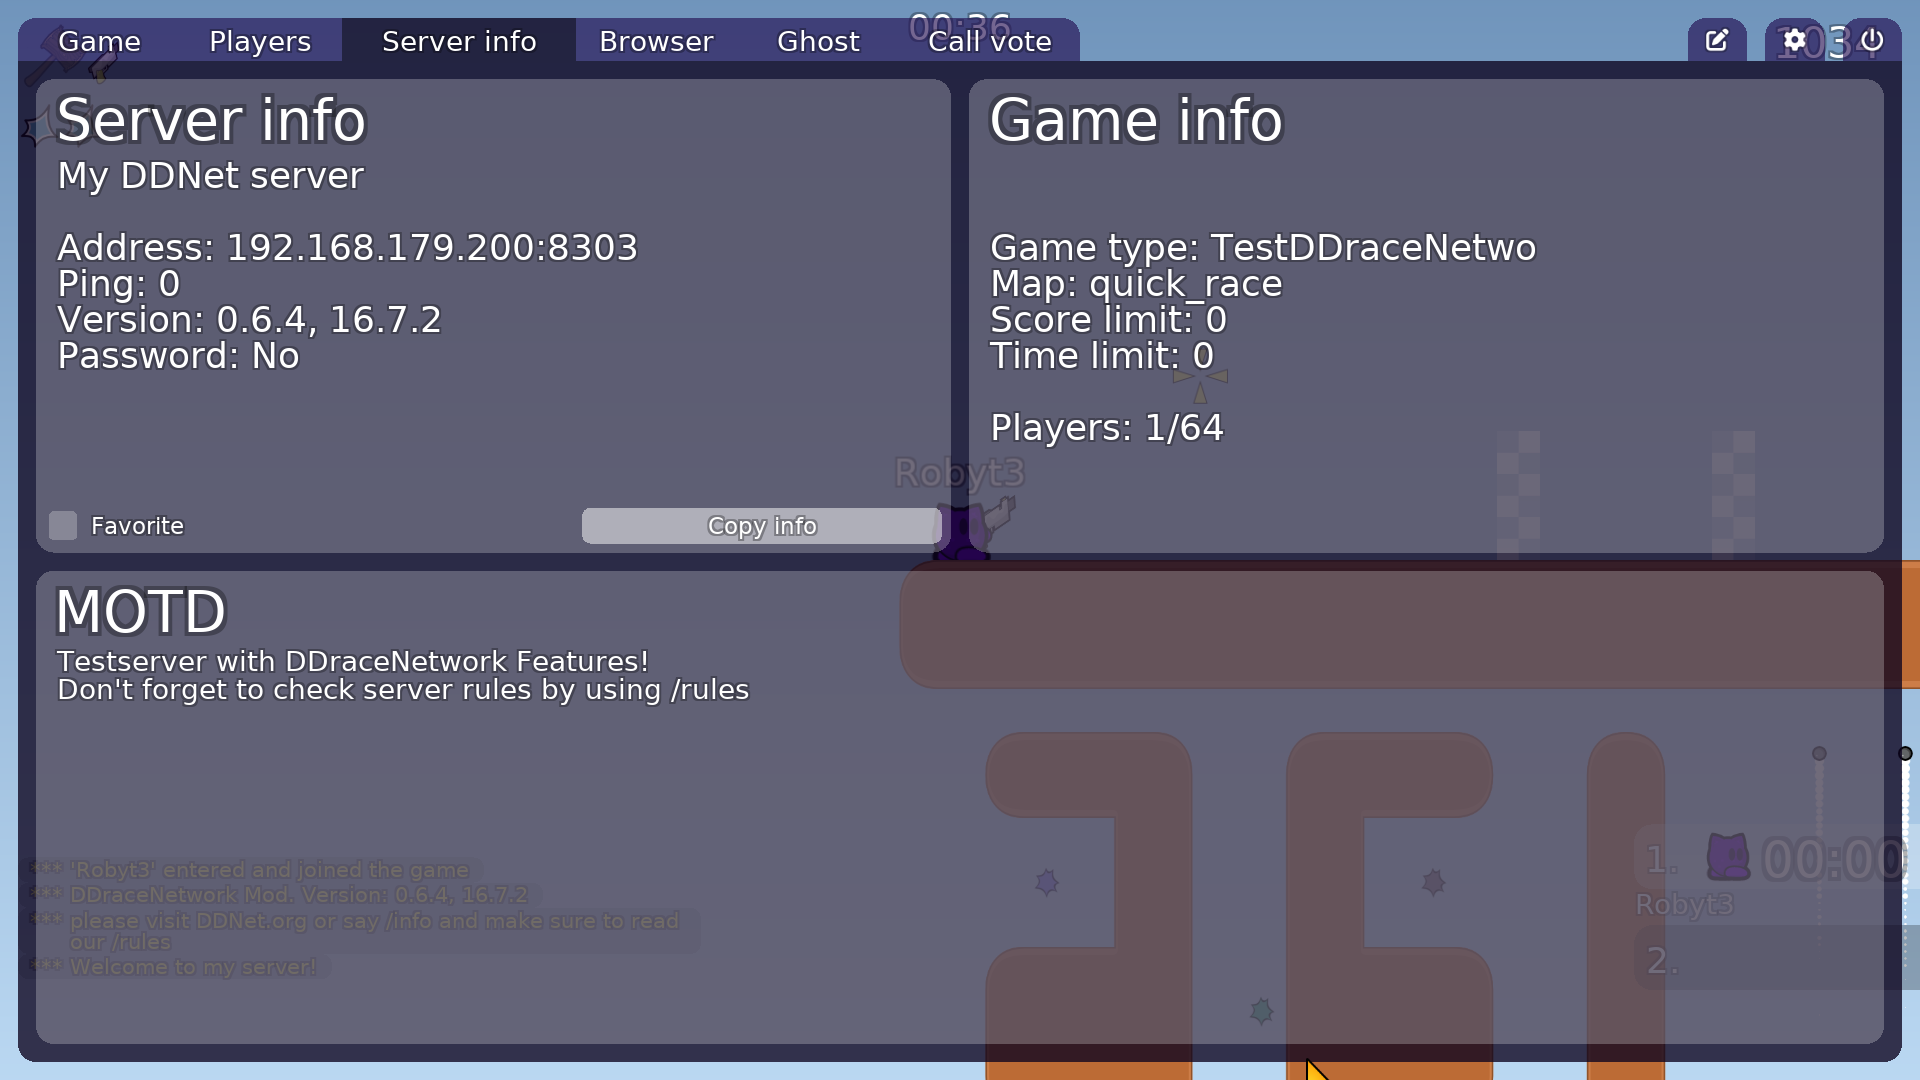Click the MOTD heading
1920x1080 pixels.
coord(141,611)
